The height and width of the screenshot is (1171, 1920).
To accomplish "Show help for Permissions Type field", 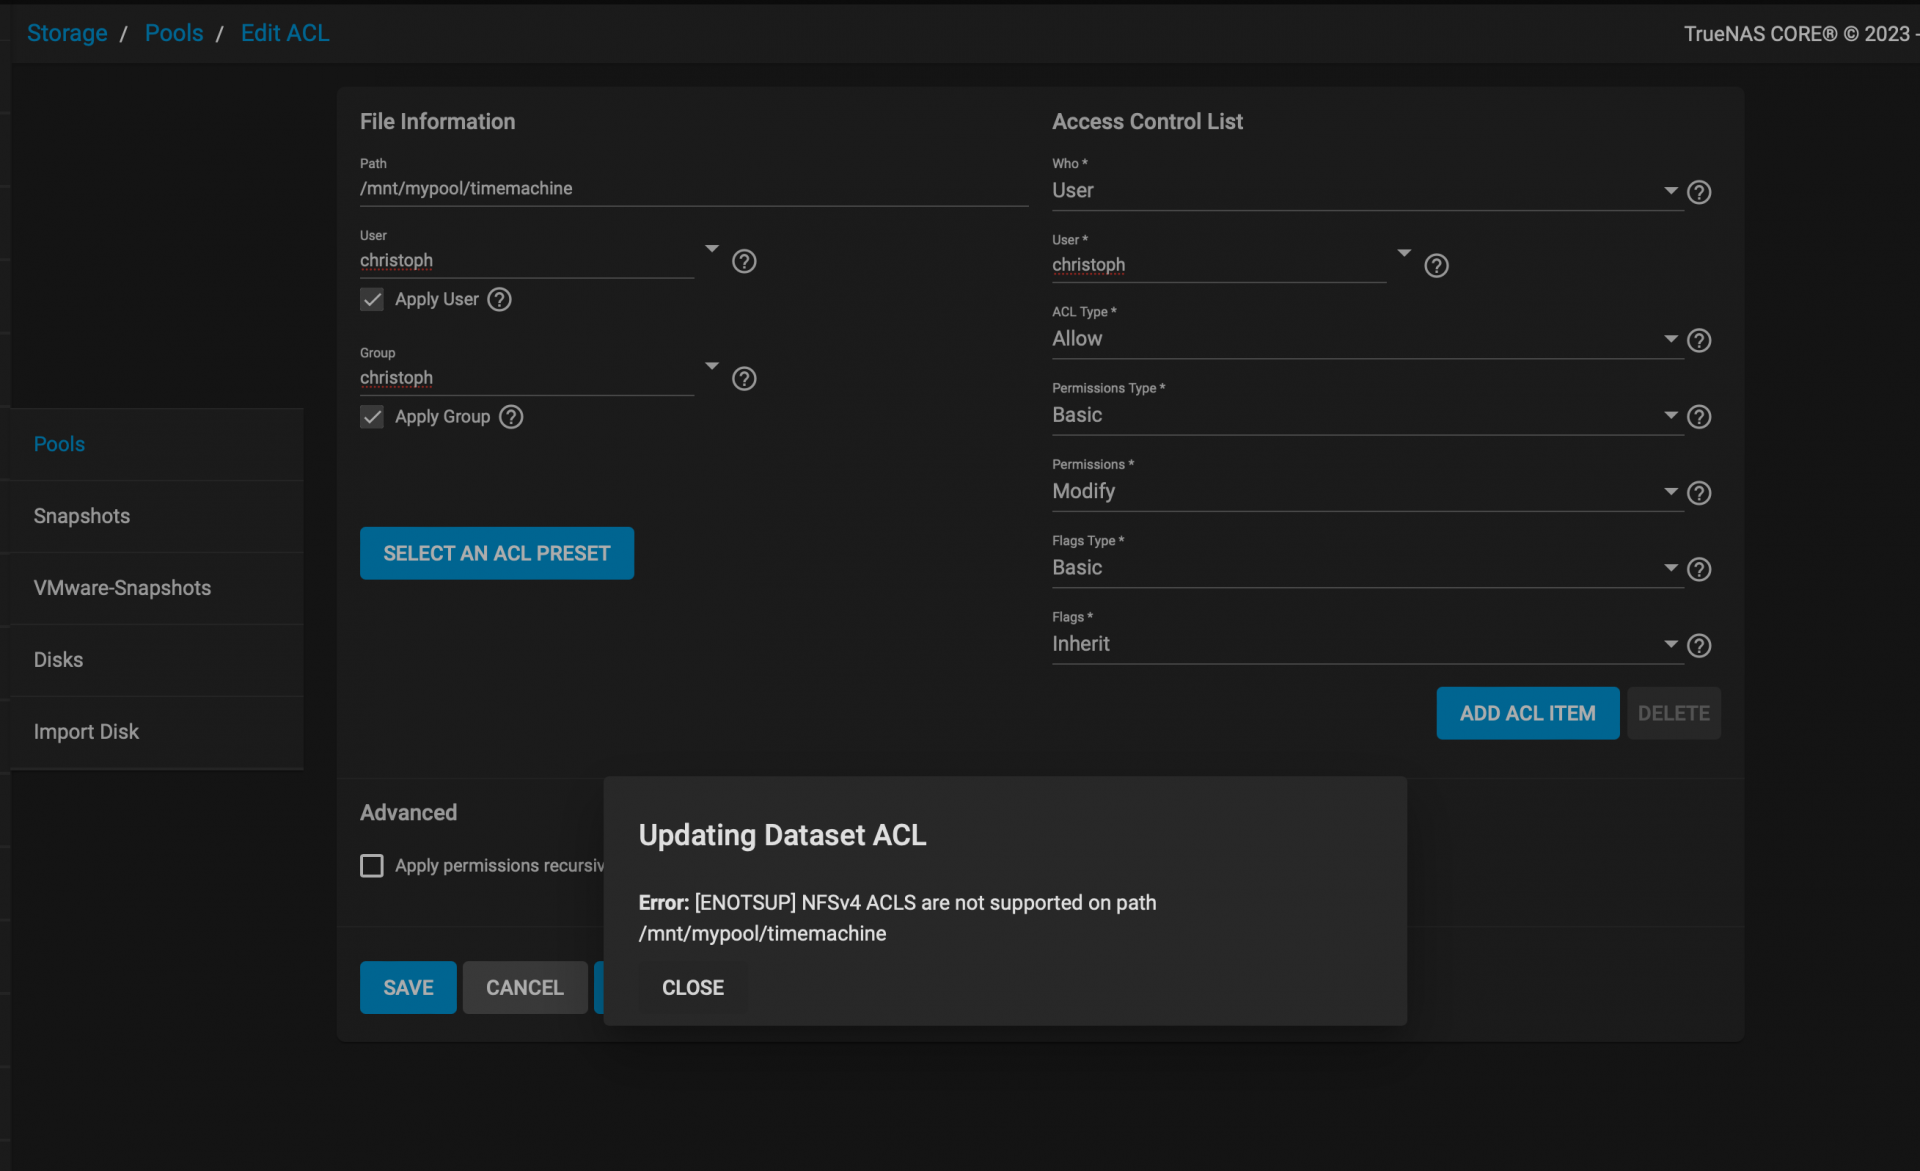I will tap(1699, 417).
